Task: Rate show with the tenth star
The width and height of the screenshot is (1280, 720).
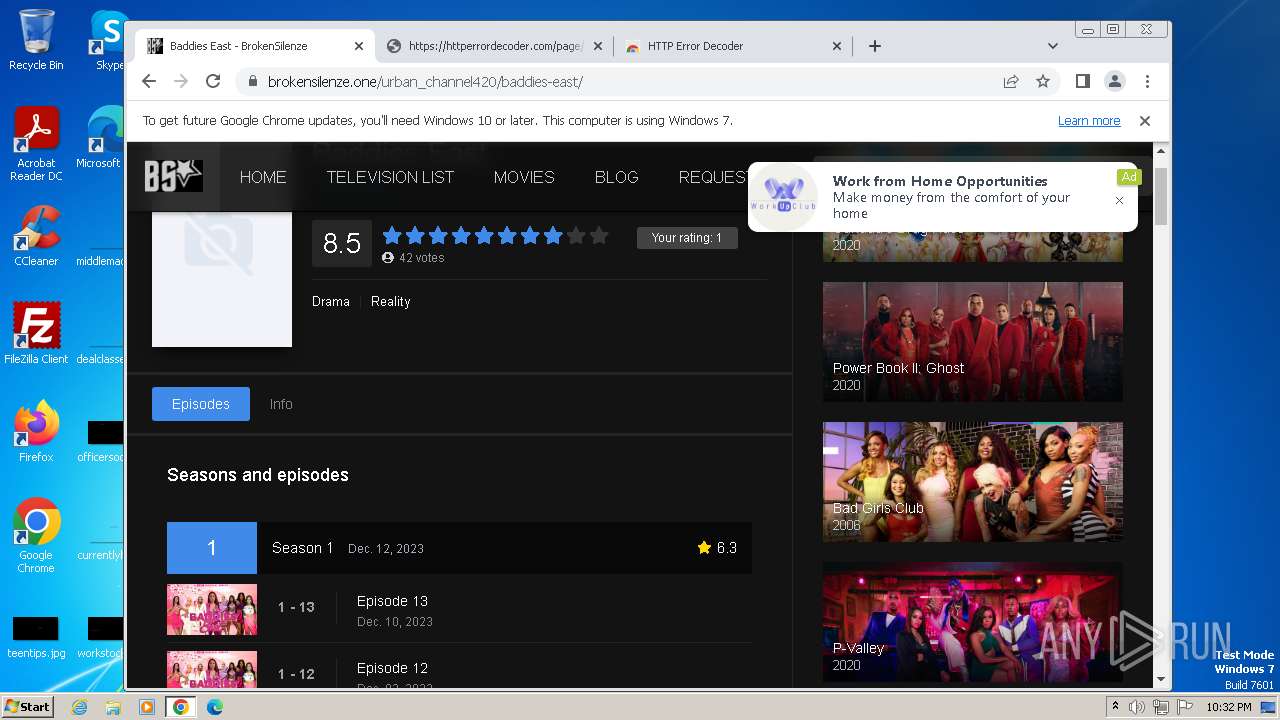Action: 599,236
